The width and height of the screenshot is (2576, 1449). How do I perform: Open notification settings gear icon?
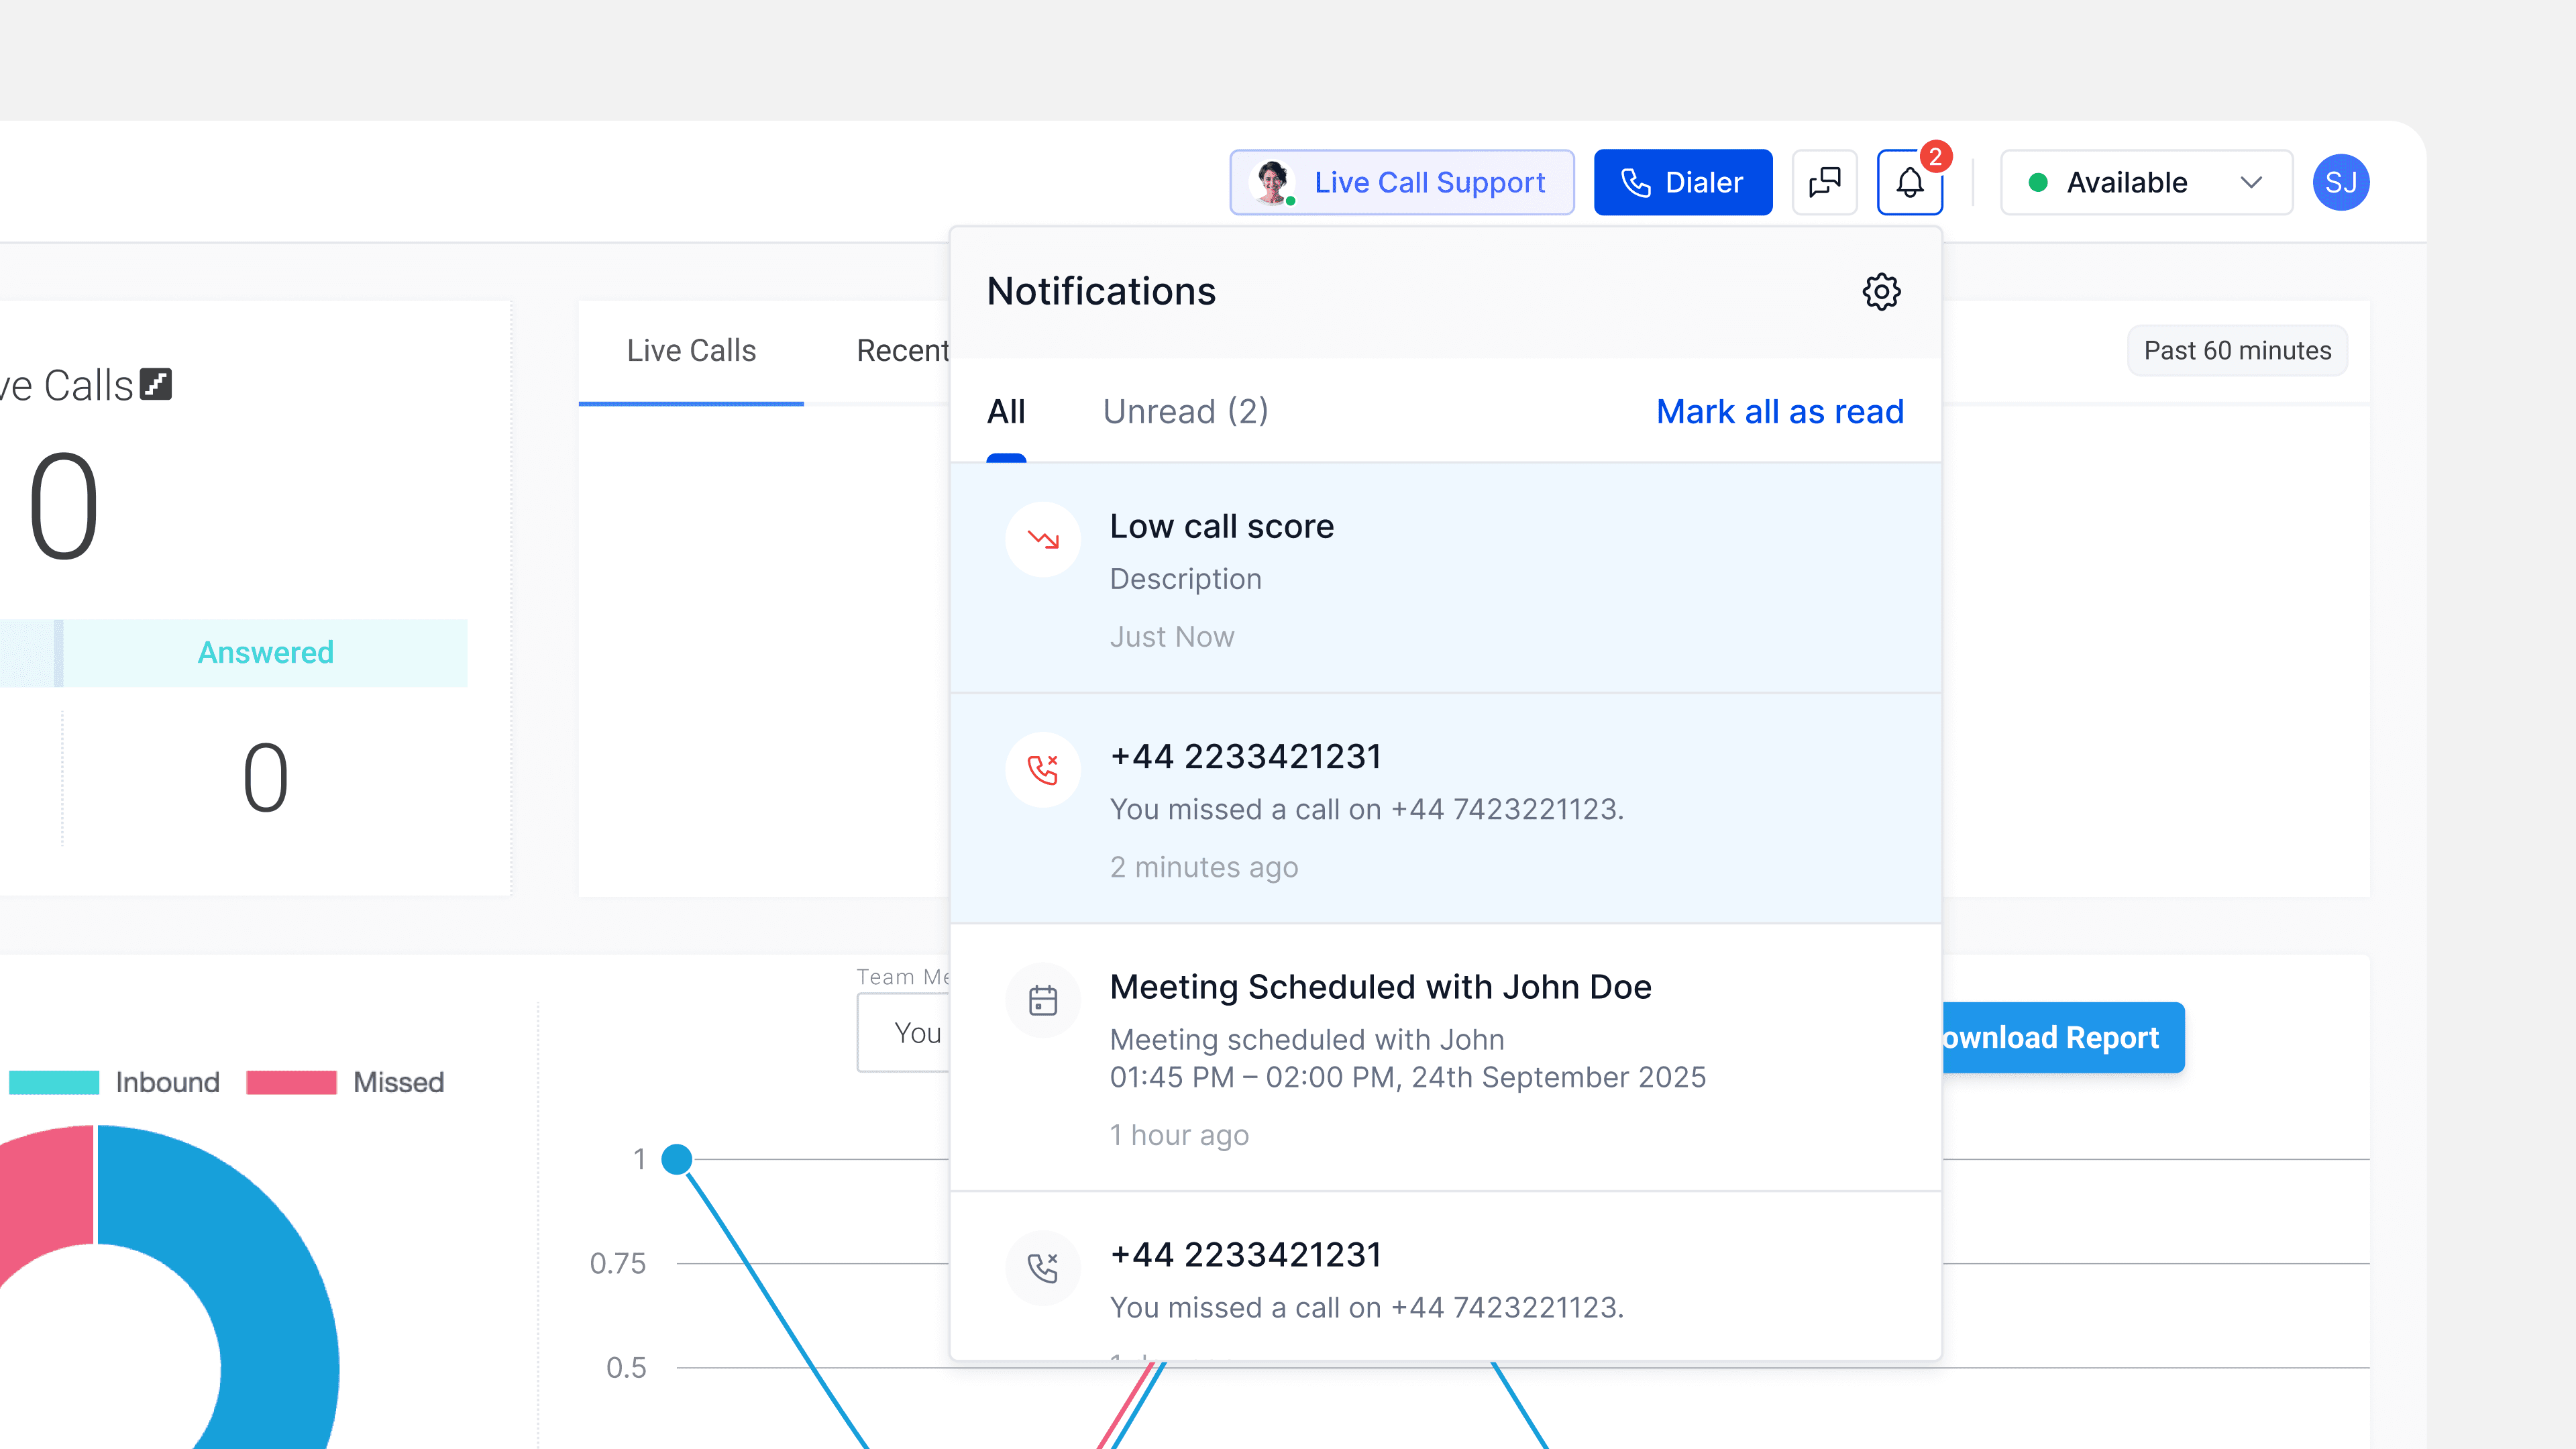[x=1881, y=292]
